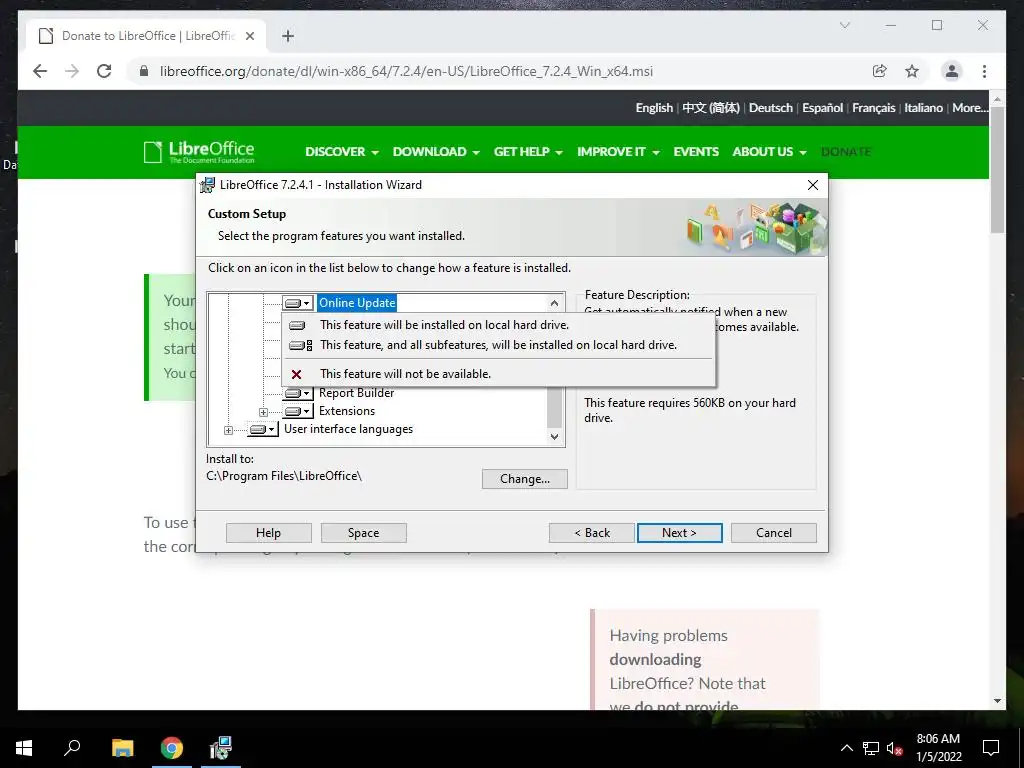This screenshot has width=1024, height=768.
Task: Close the Donate to LibreOffice tab
Action: point(249,36)
